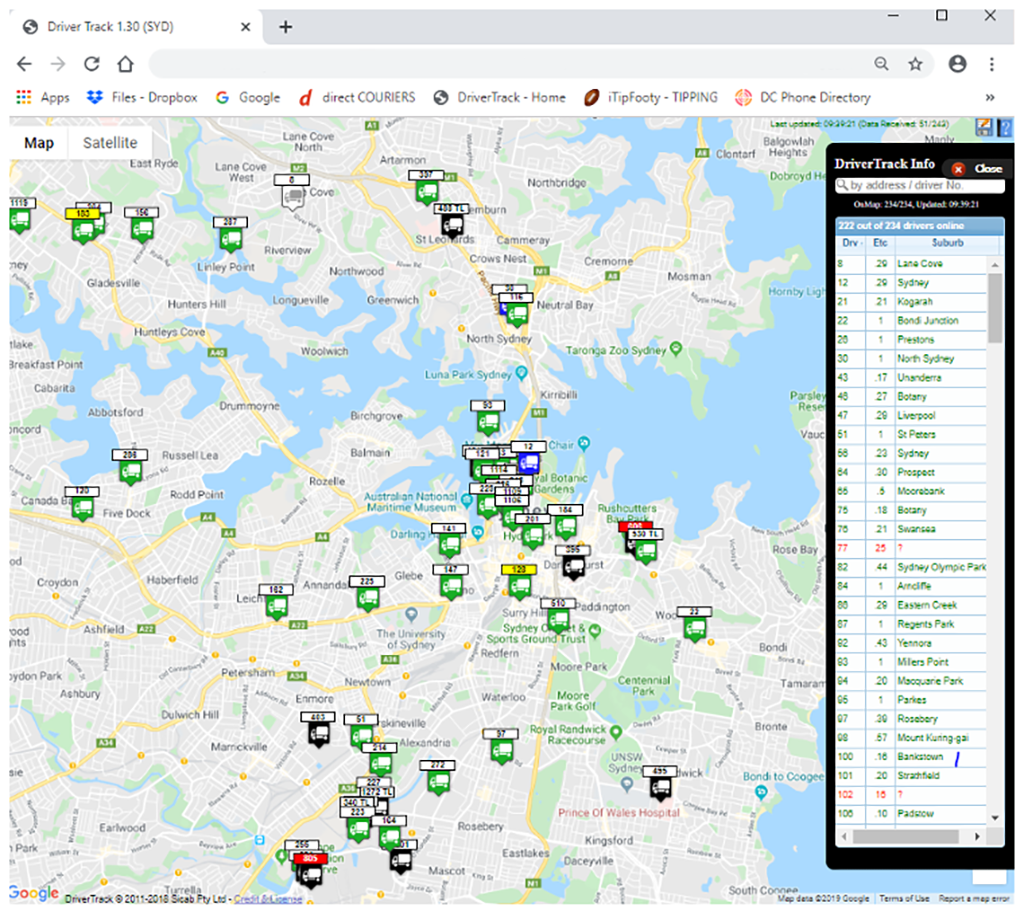Open the Credit & License link

point(268,899)
